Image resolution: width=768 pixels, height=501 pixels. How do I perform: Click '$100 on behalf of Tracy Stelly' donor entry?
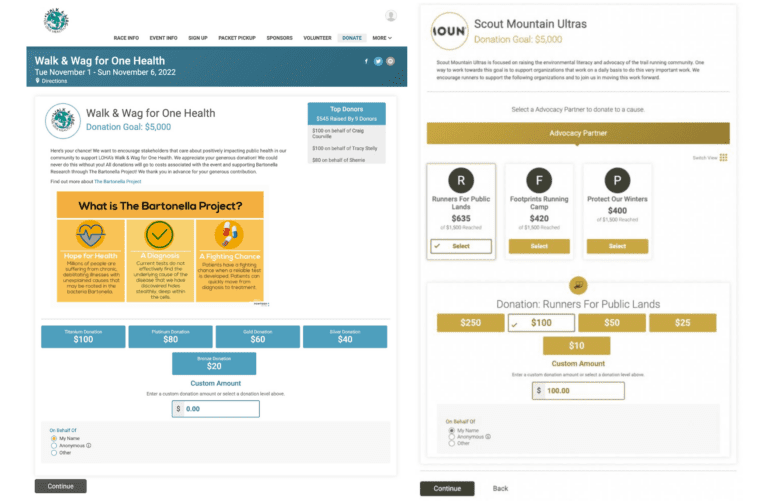(x=345, y=148)
